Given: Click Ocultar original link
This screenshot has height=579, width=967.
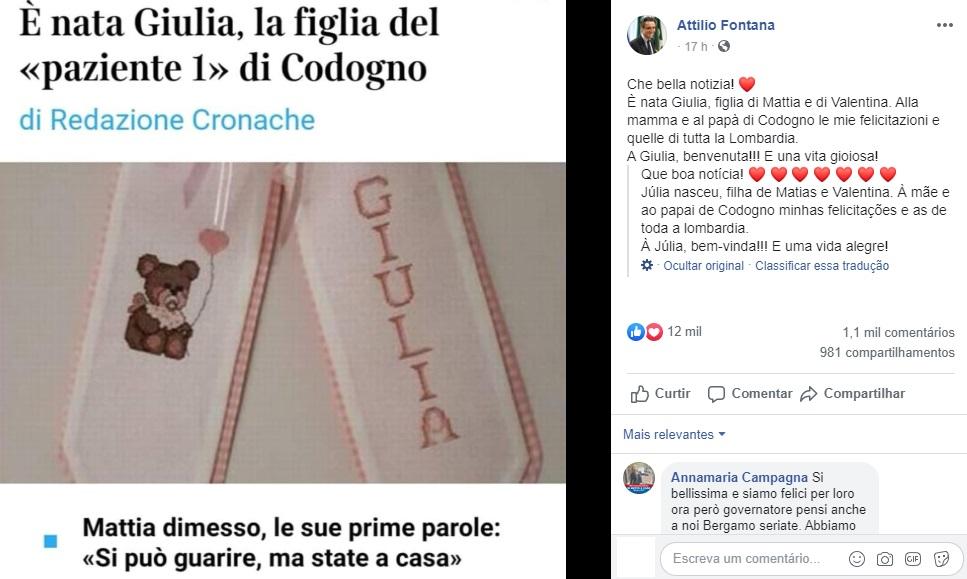Looking at the screenshot, I should coord(703,266).
